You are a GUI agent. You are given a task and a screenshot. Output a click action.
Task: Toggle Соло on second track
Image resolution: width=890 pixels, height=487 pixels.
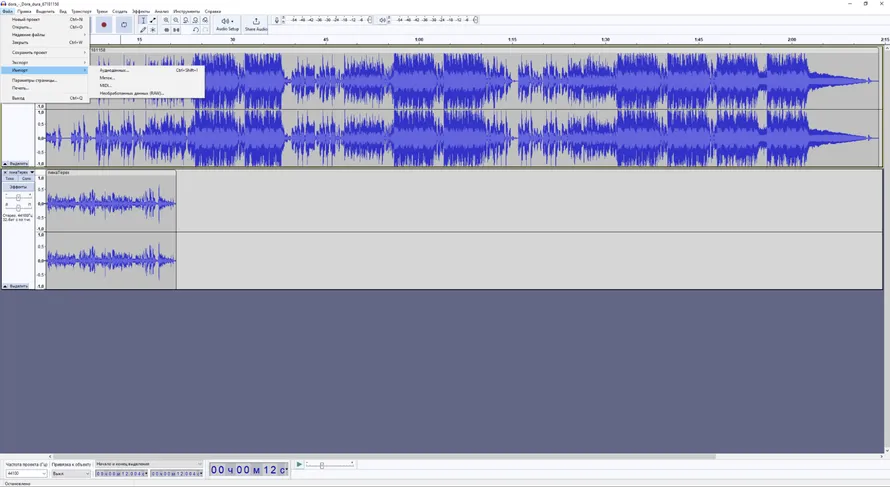point(26,179)
